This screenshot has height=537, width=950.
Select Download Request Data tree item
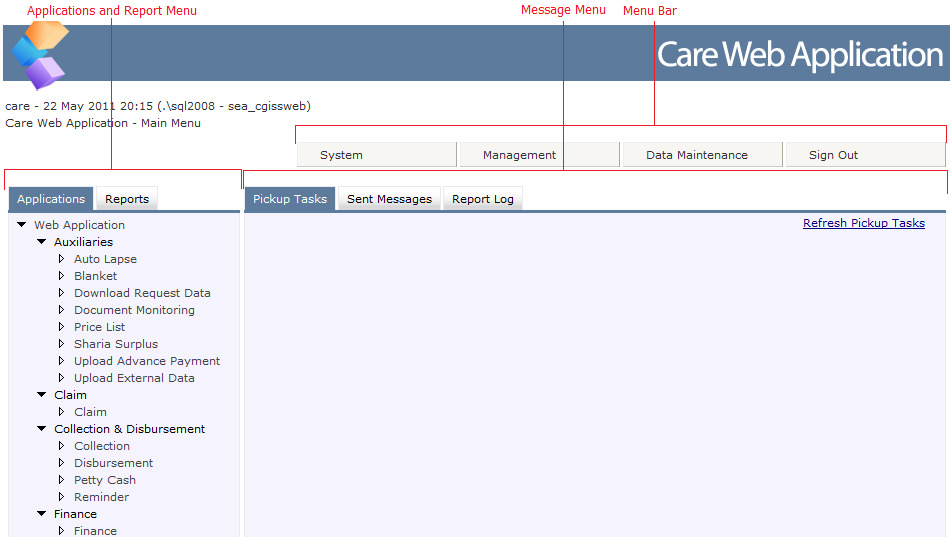[142, 293]
